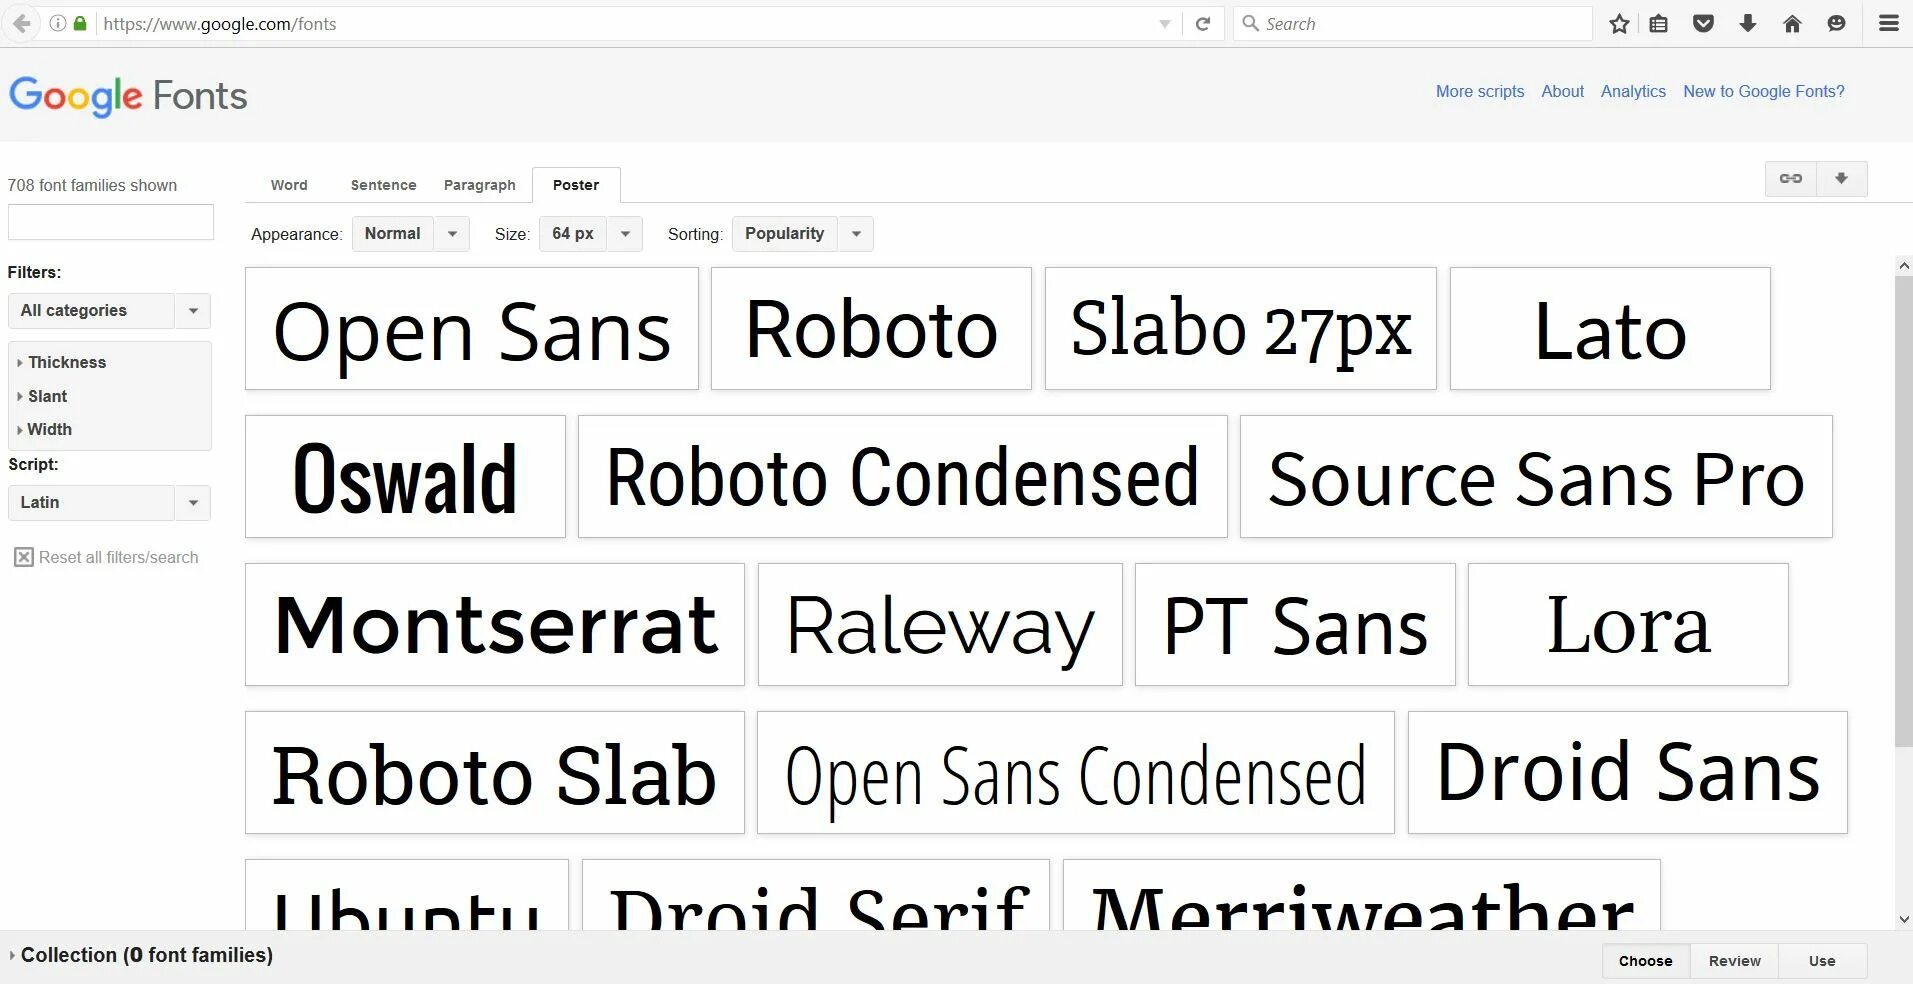Viewport: 1913px width, 984px height.
Task: Open the All categories dropdown
Action: coord(109,311)
